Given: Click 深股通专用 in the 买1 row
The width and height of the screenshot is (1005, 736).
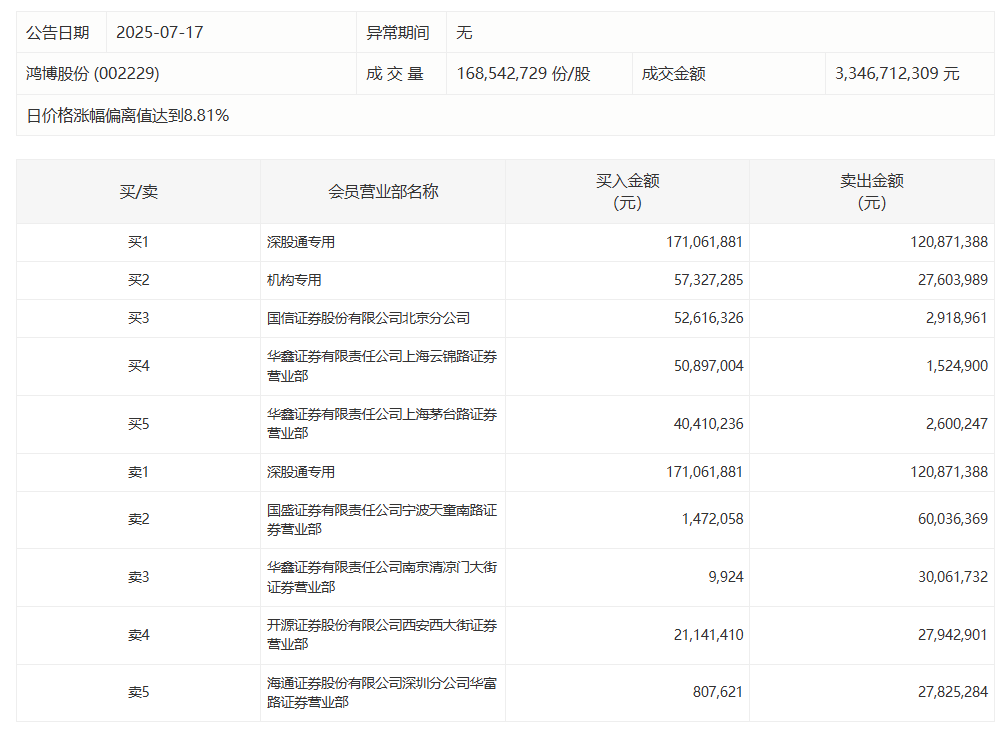Looking at the screenshot, I should (x=301, y=242).
